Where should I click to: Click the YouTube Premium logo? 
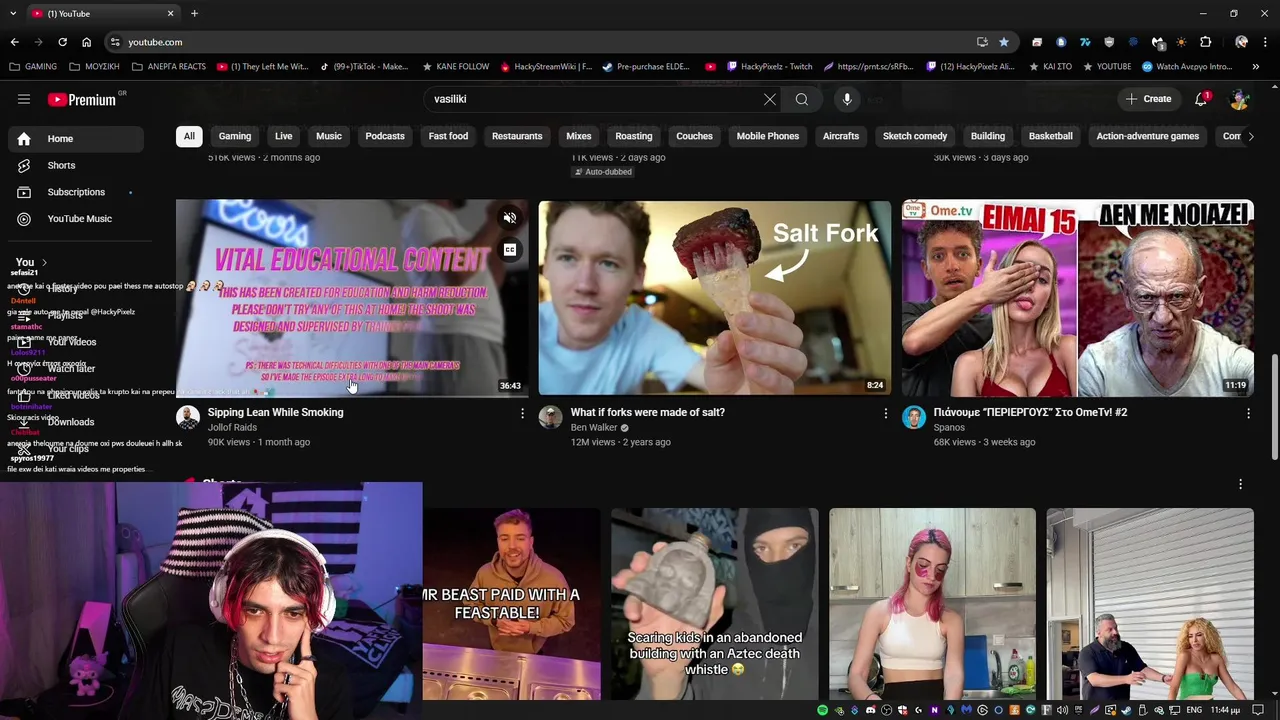pyautogui.click(x=82, y=99)
